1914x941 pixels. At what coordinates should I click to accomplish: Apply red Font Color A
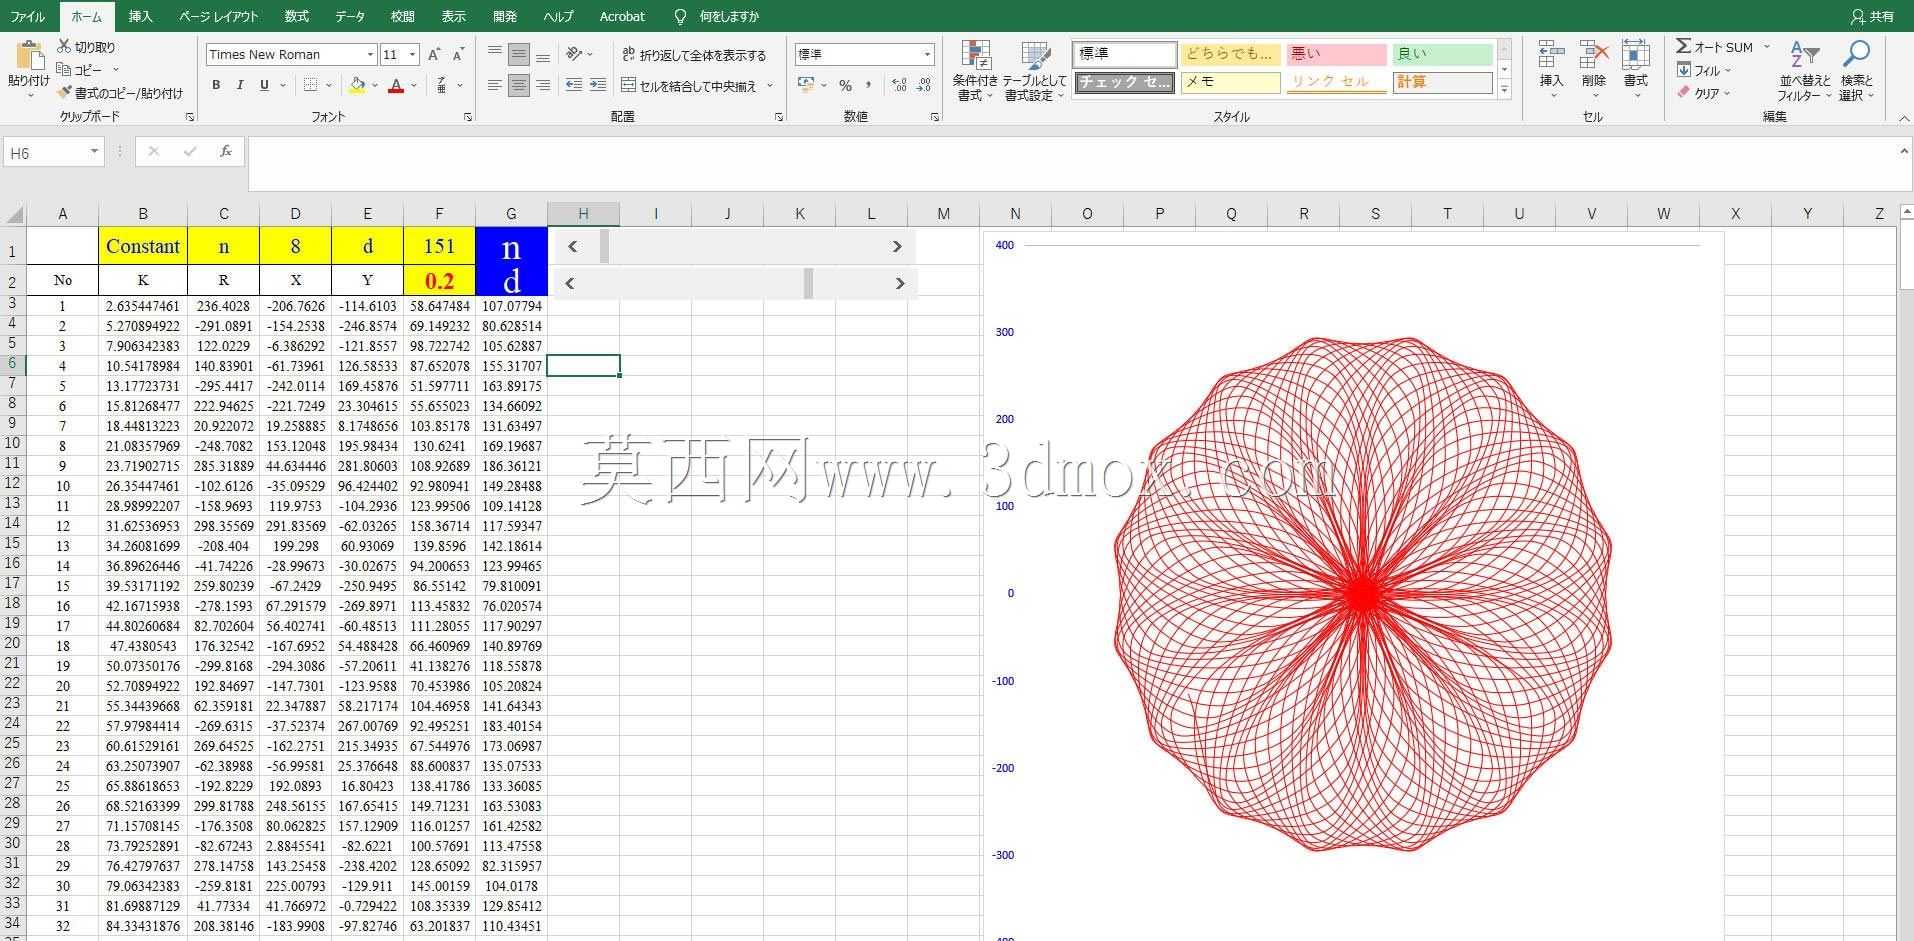tap(396, 86)
